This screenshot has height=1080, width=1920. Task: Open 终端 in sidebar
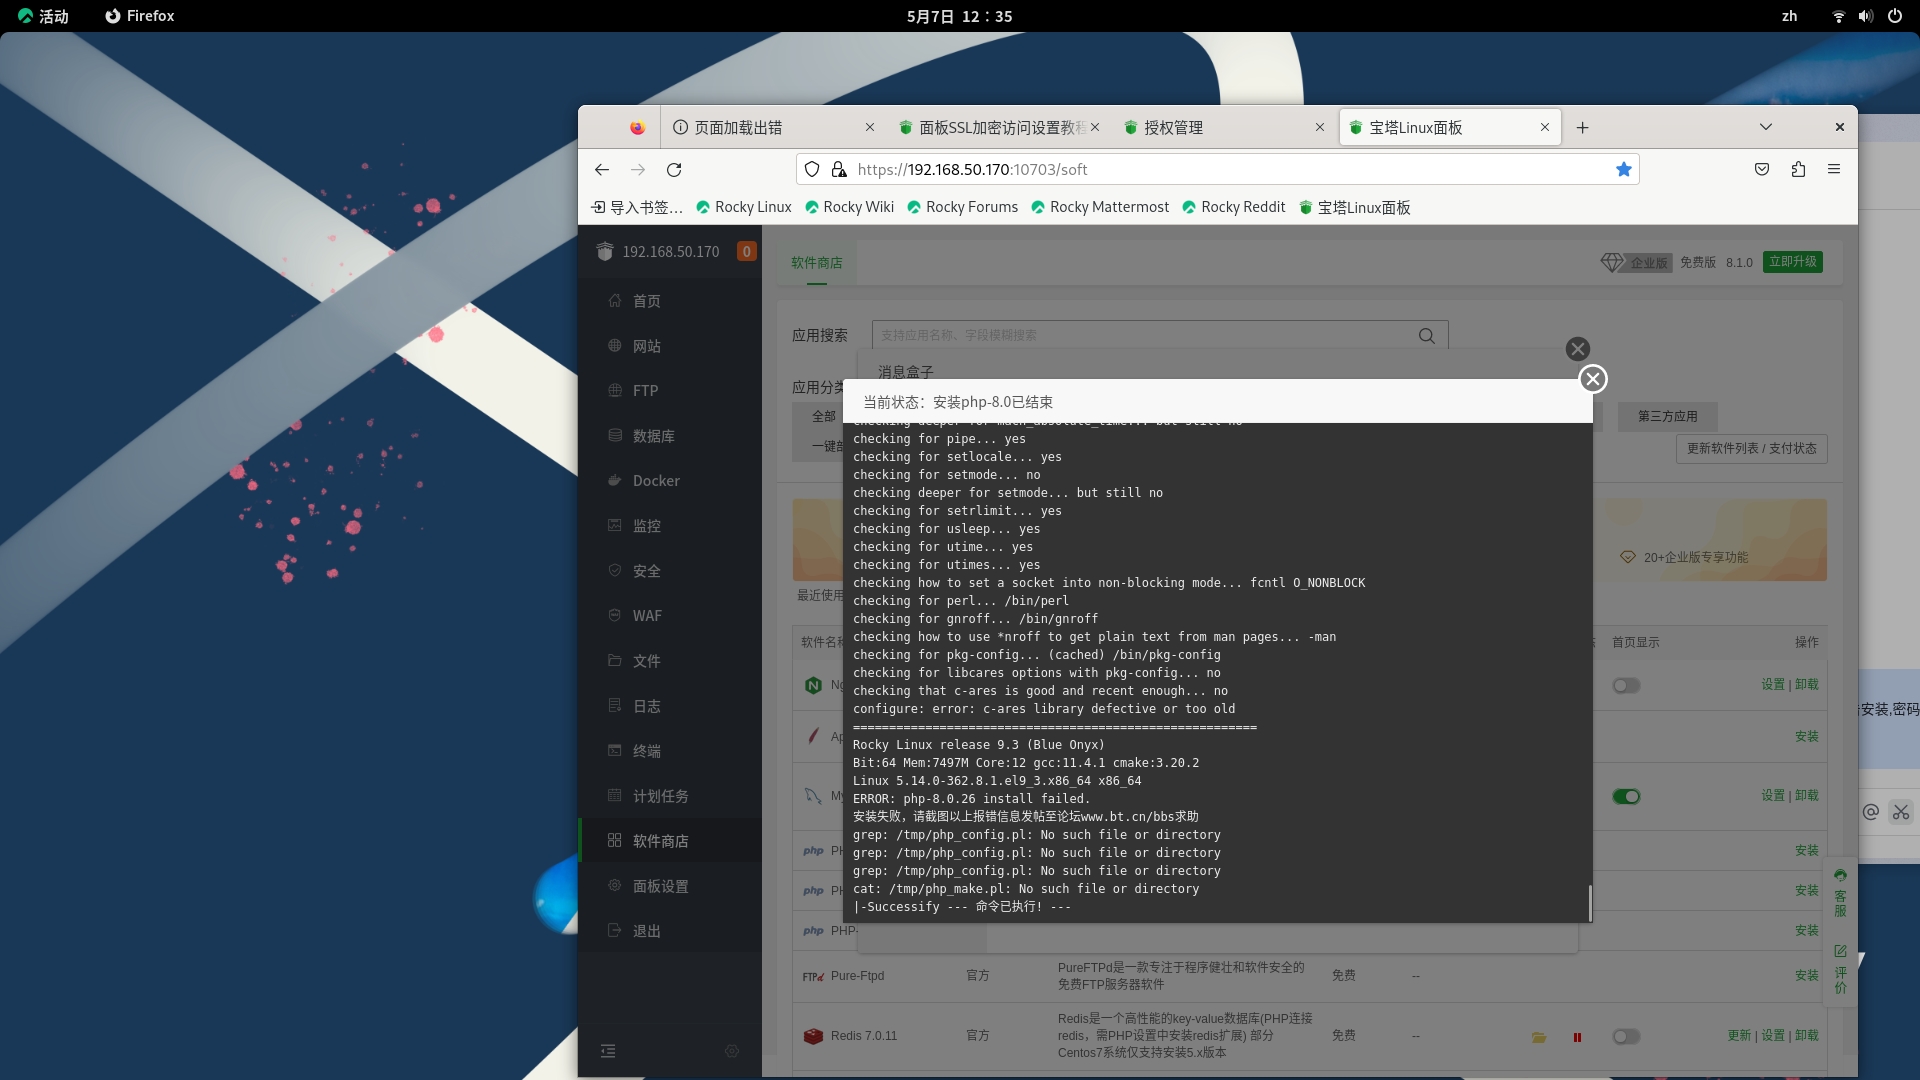[x=670, y=751]
